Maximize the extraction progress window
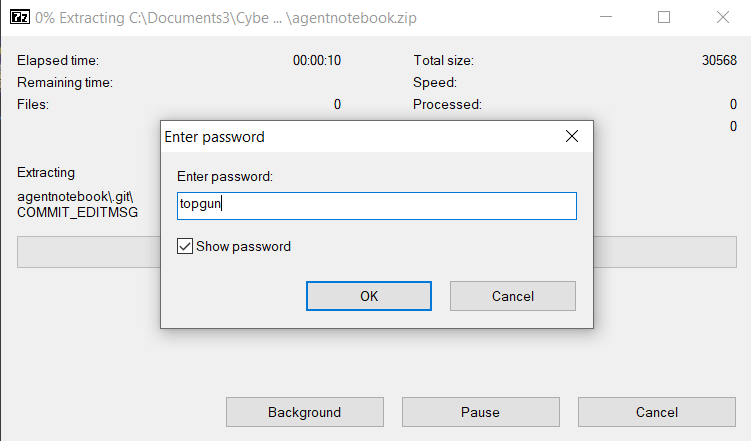 664,17
